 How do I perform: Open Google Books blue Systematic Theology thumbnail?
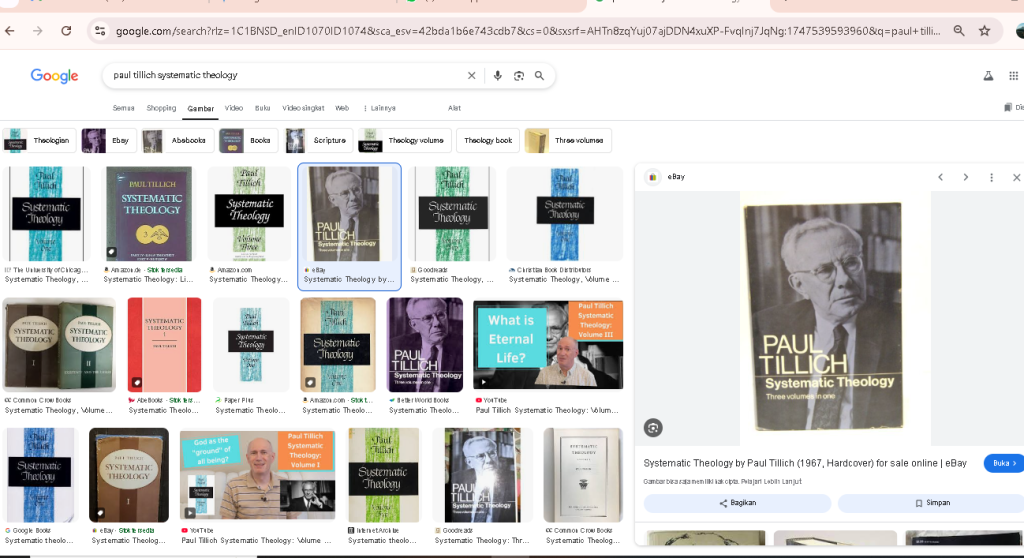click(40, 475)
